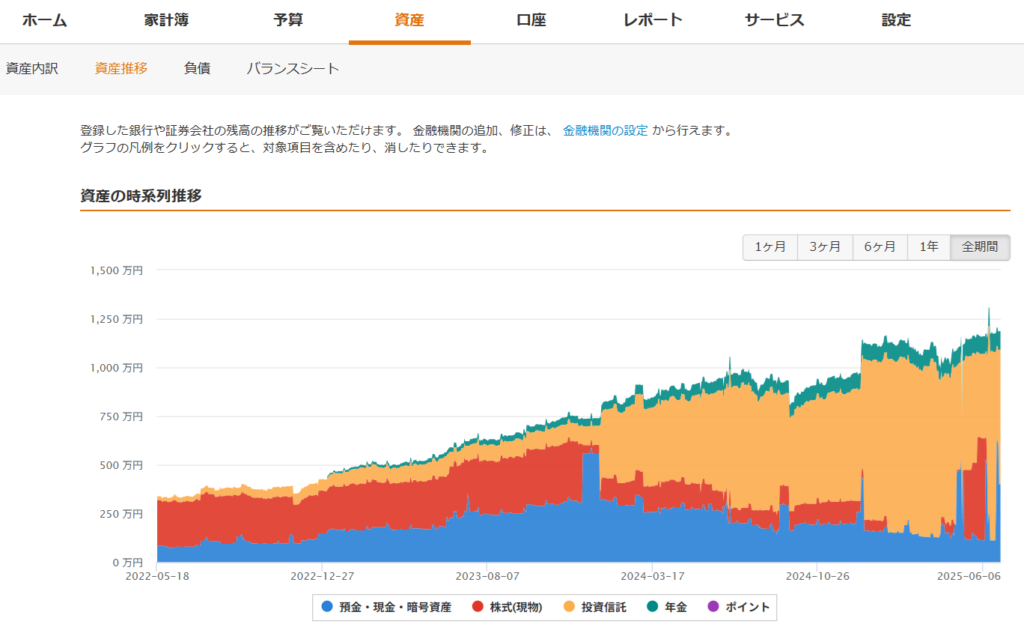Image resolution: width=1024 pixels, height=624 pixels.
Task: Select the 資産推移 sub-tab
Action: 121,69
